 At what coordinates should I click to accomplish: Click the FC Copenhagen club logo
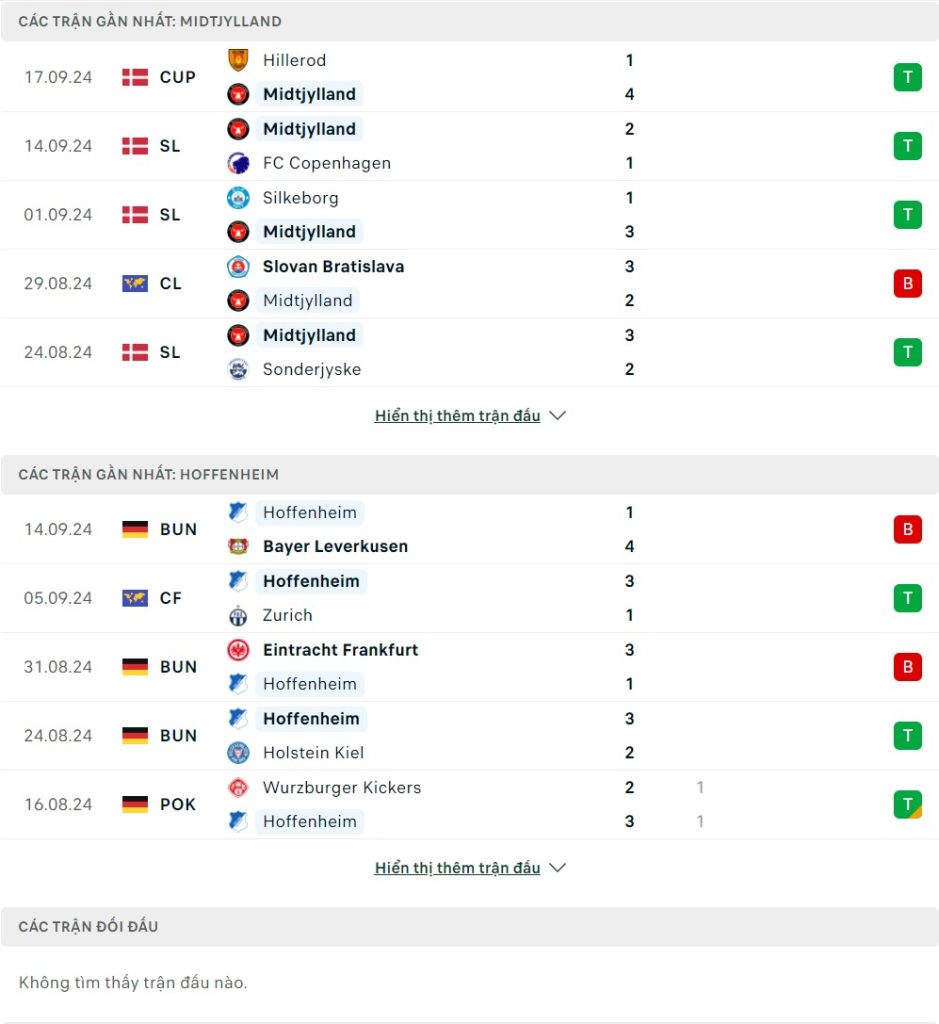[238, 163]
